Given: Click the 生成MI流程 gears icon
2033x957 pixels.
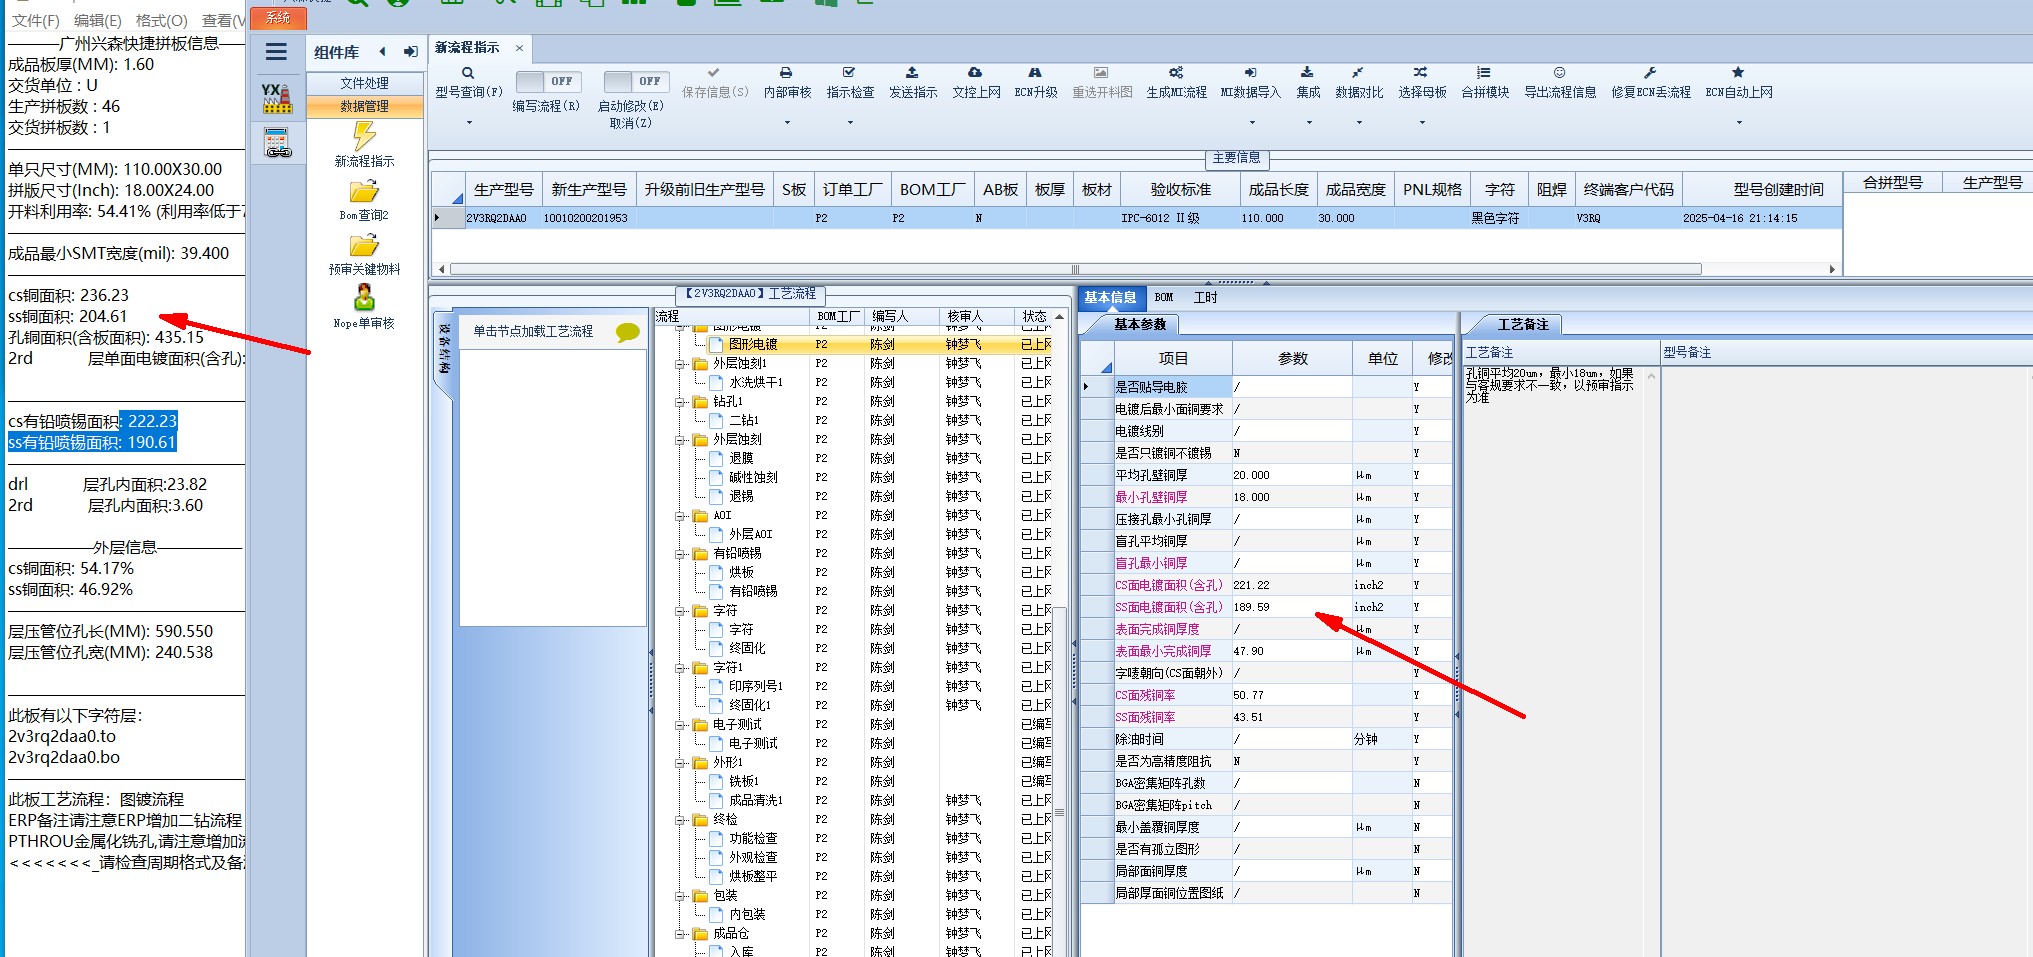Looking at the screenshot, I should tap(1176, 73).
